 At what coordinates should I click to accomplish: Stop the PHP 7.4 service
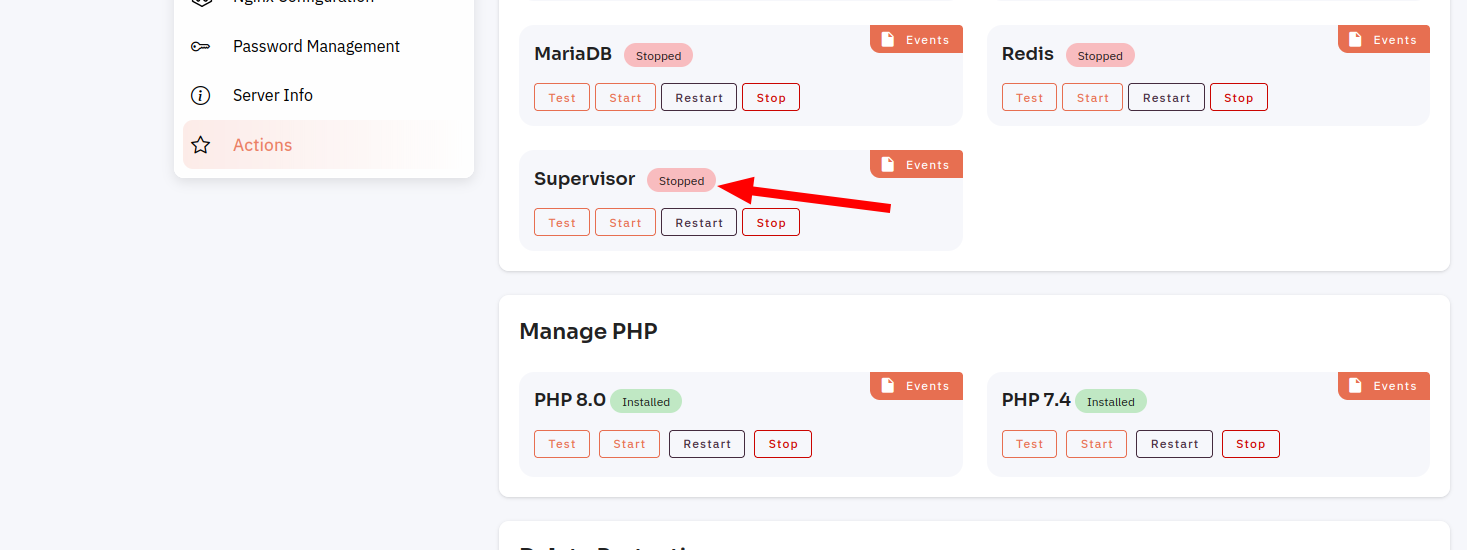(x=1250, y=444)
